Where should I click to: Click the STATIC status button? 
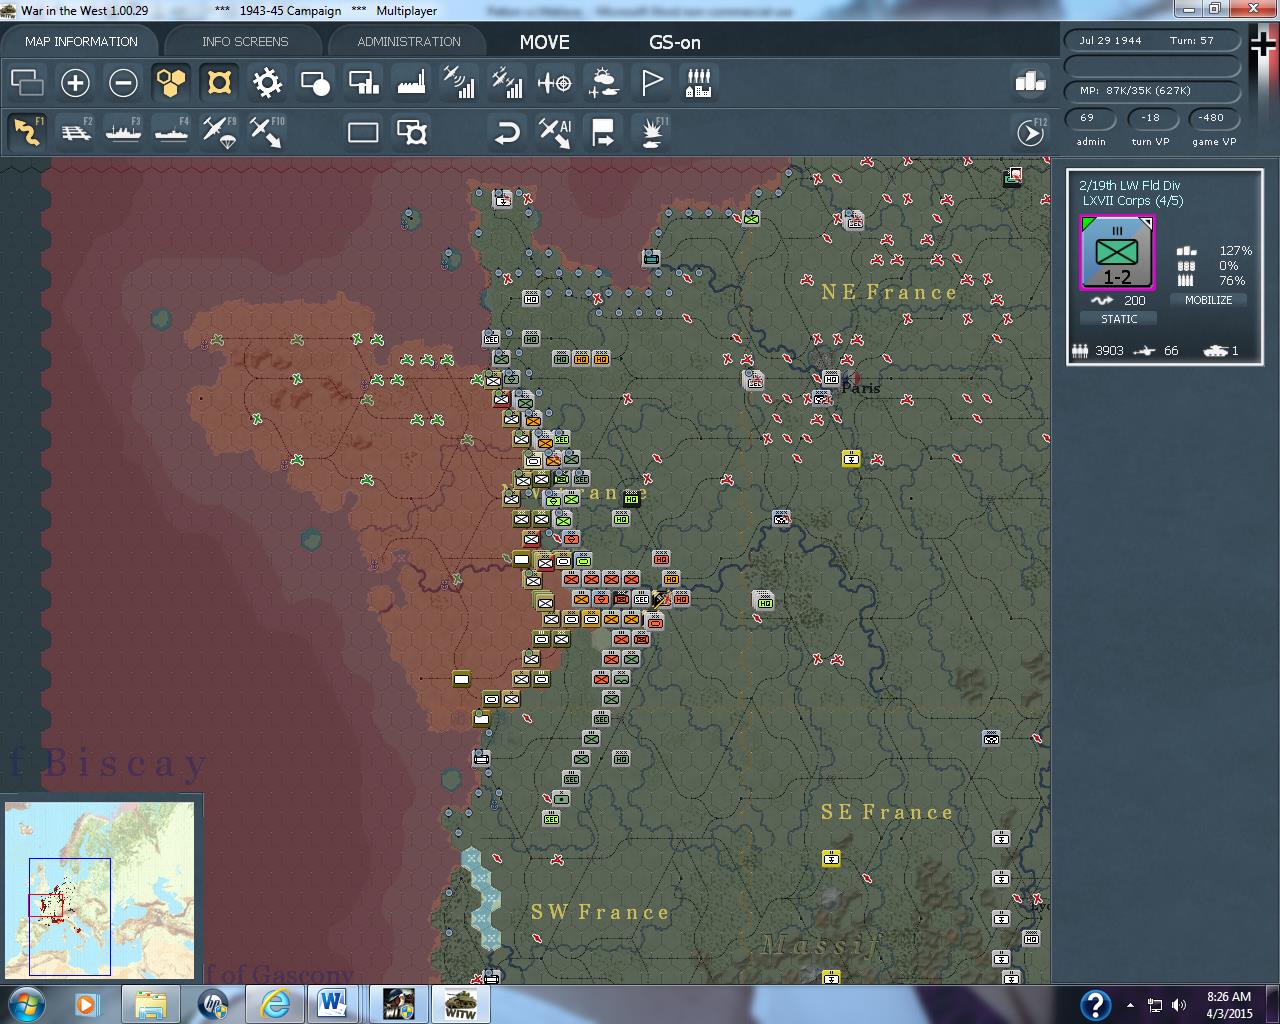pyautogui.click(x=1119, y=319)
